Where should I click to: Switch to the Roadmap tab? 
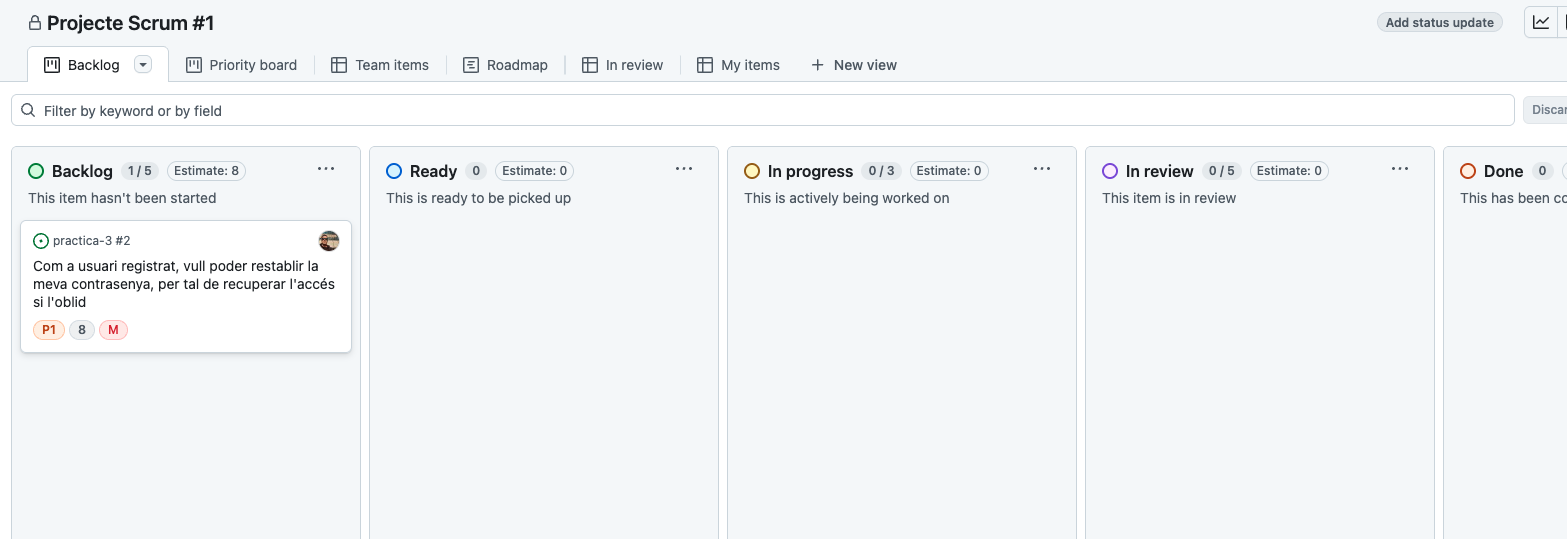[506, 65]
